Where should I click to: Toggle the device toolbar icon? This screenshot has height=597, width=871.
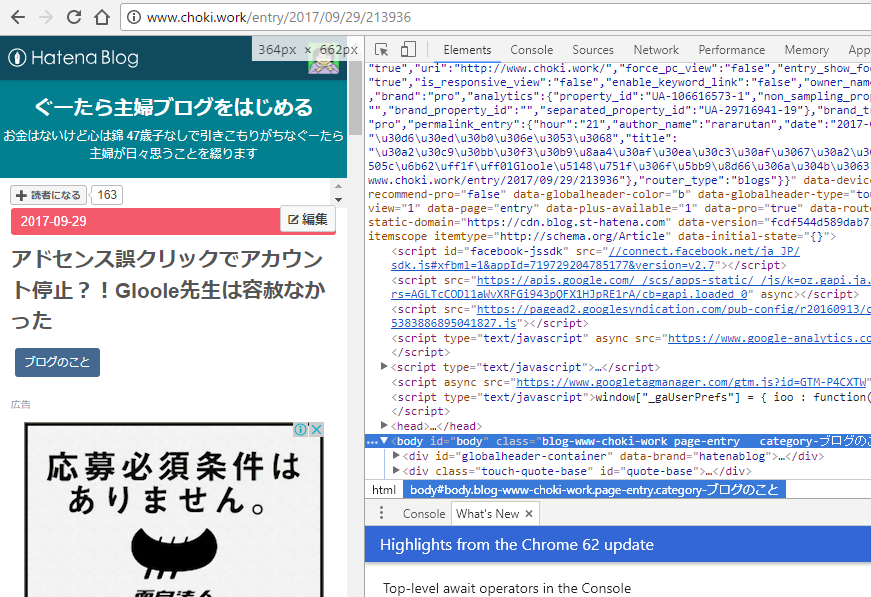click(408, 49)
